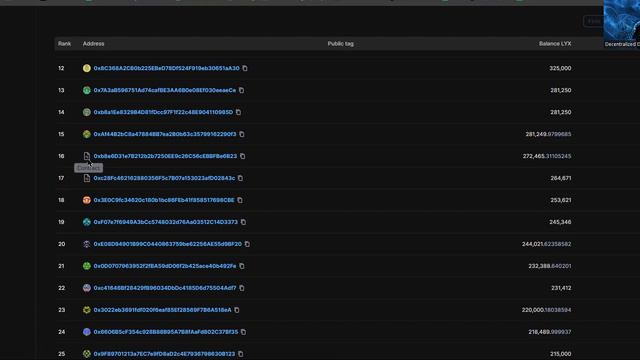This screenshot has width=640, height=360.
Task: Copy the rank 13 address
Action: tap(242, 90)
